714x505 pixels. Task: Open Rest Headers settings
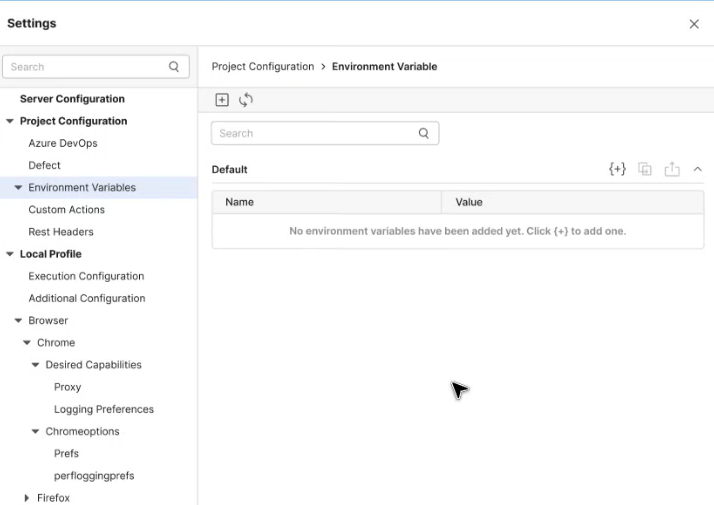click(x=61, y=232)
